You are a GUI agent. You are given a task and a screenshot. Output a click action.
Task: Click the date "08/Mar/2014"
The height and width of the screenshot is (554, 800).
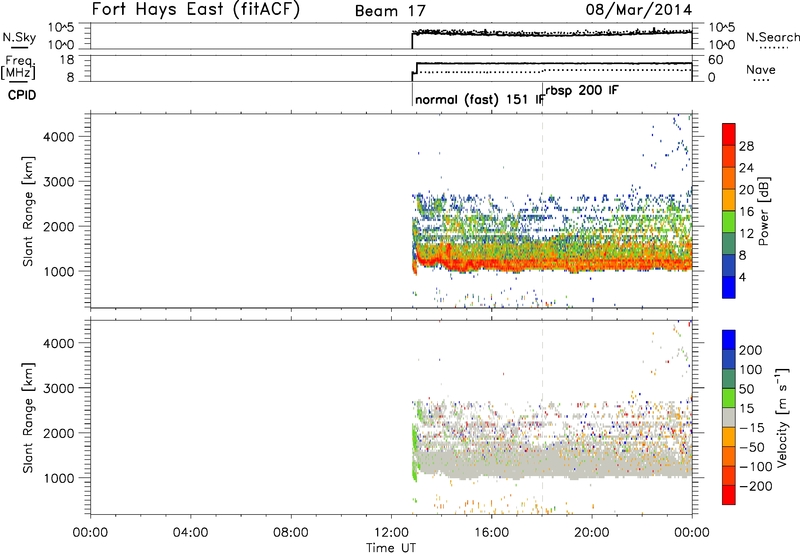[x=639, y=10]
